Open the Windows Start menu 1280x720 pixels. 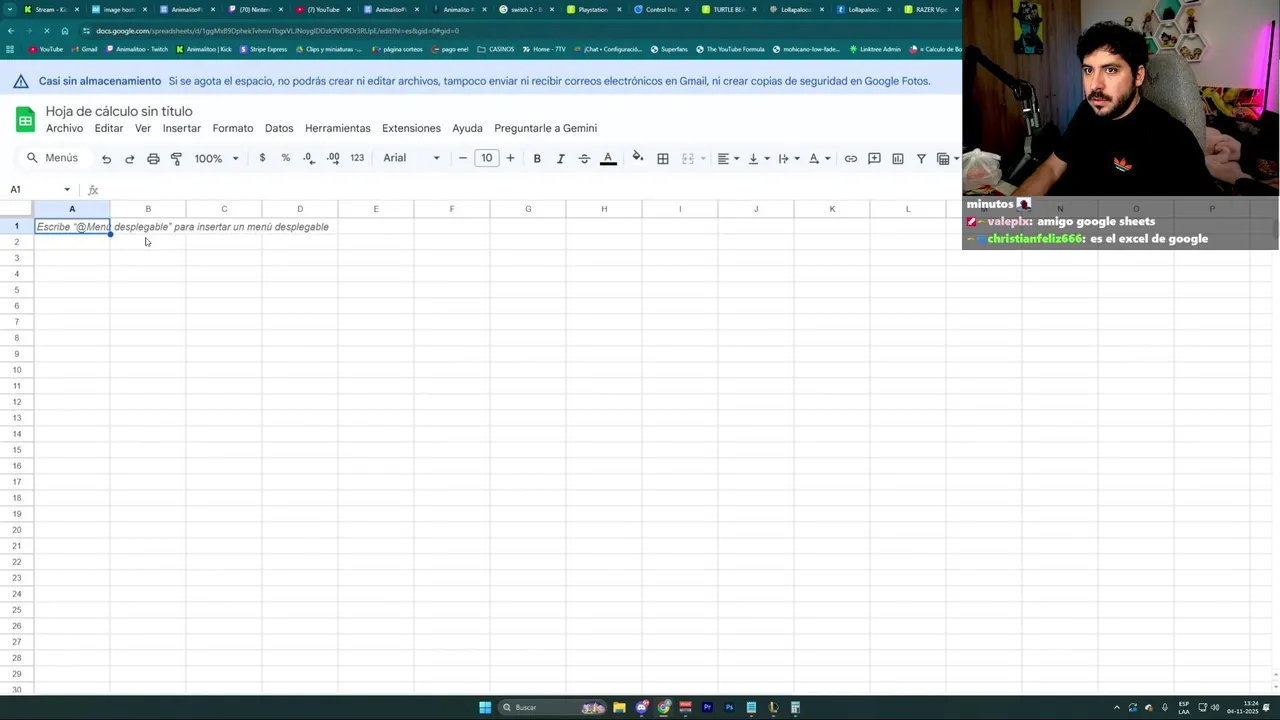[485, 707]
